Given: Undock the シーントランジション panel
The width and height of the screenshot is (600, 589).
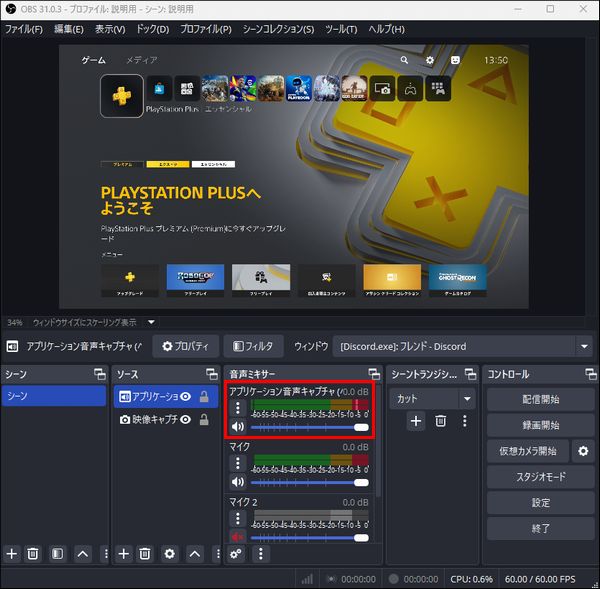Looking at the screenshot, I should 470,374.
